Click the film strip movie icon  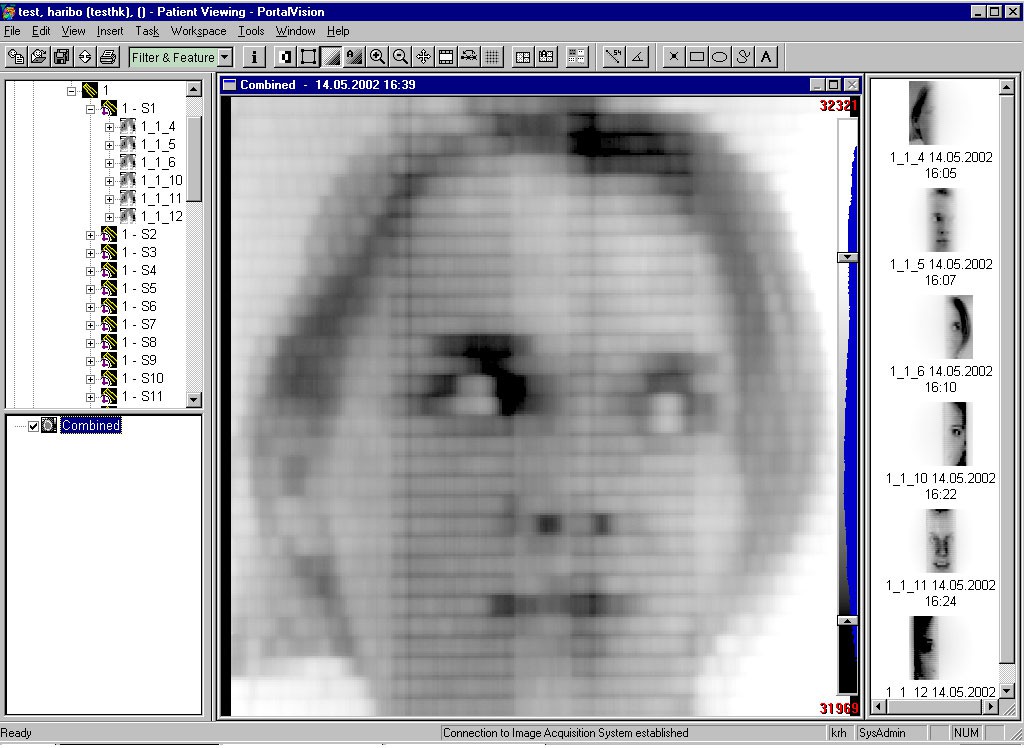coord(446,57)
